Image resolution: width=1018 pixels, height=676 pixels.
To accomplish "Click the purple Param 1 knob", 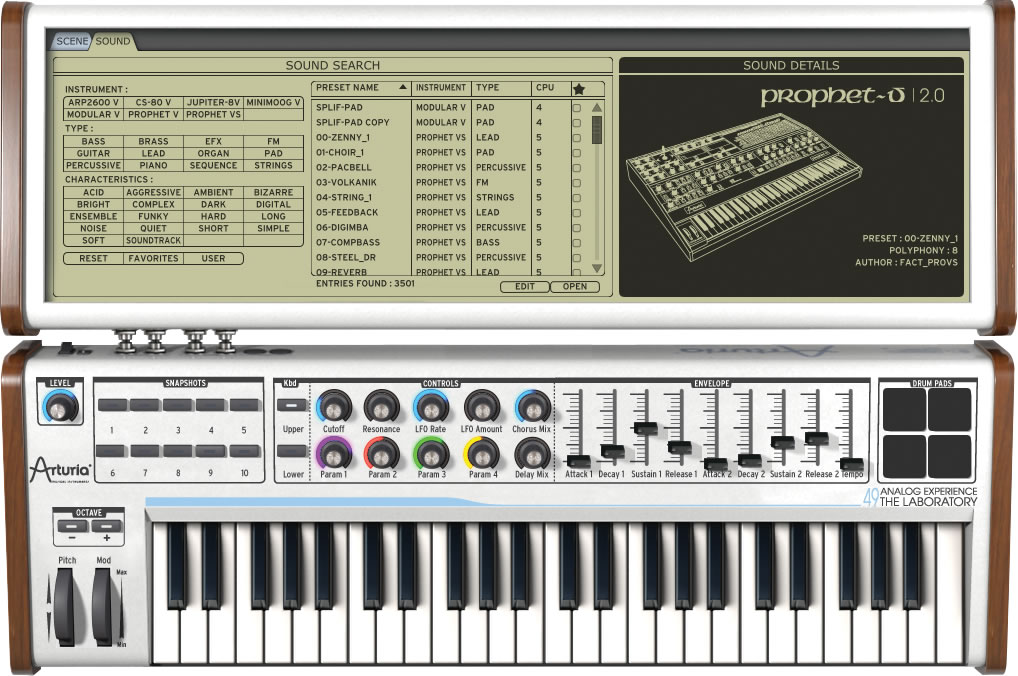I will click(x=334, y=453).
